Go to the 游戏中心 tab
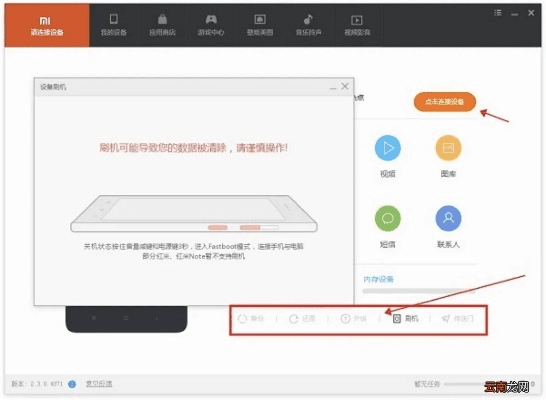The image size is (546, 400). 211,25
